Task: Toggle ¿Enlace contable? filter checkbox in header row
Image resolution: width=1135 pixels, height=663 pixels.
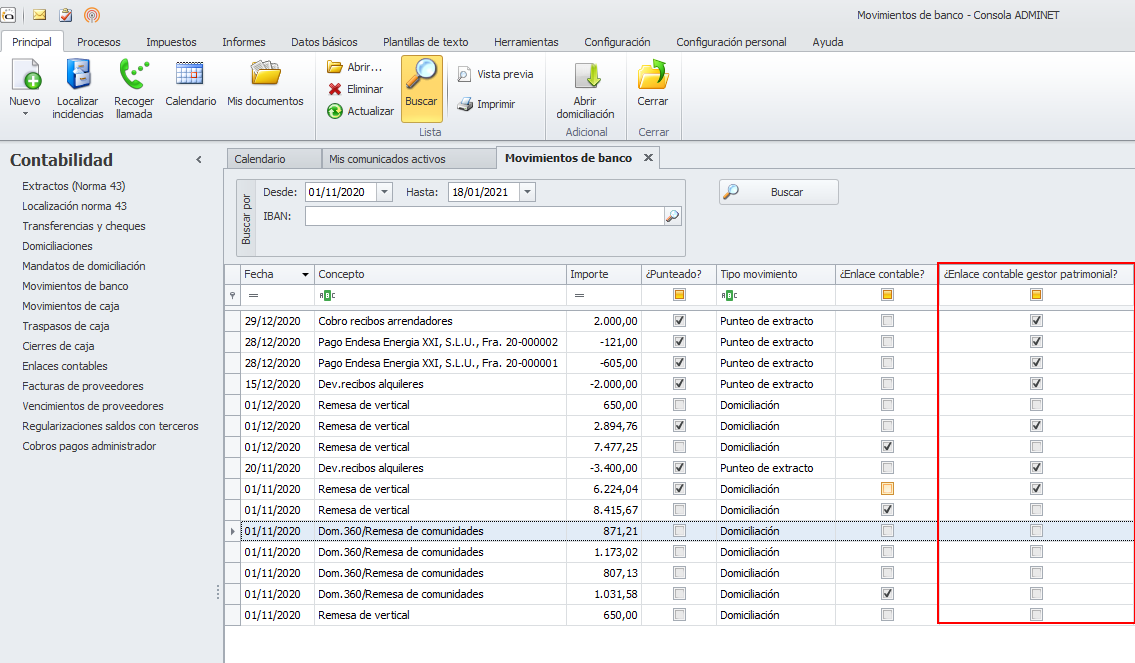Action: pos(887,295)
